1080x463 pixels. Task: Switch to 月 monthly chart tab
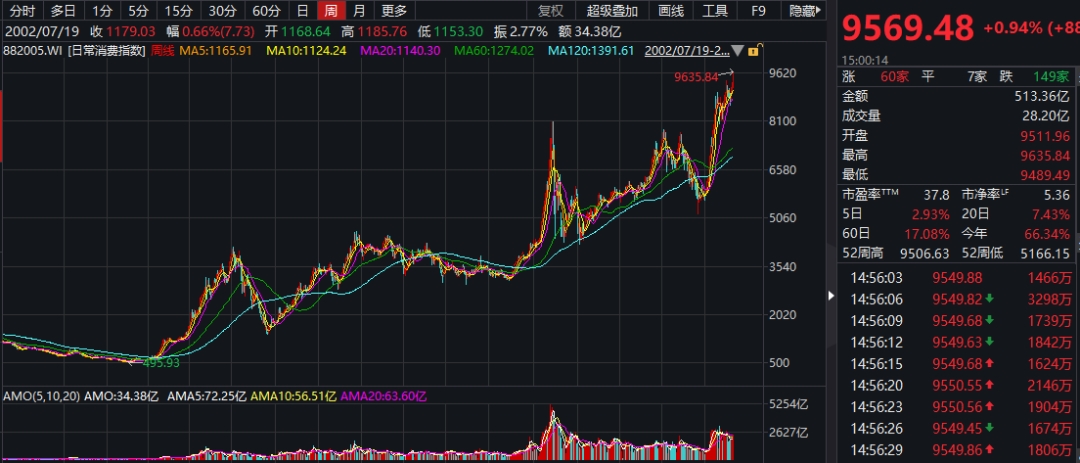359,10
